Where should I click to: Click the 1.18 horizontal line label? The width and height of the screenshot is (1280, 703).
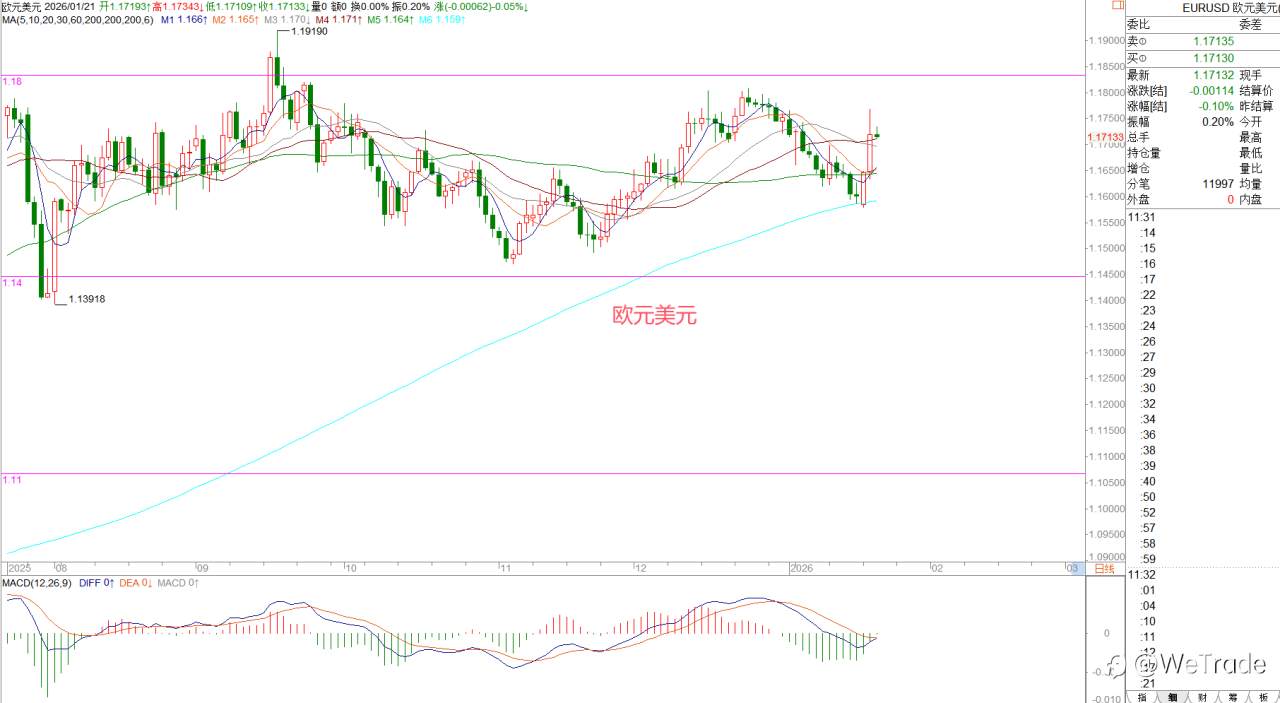[12, 80]
